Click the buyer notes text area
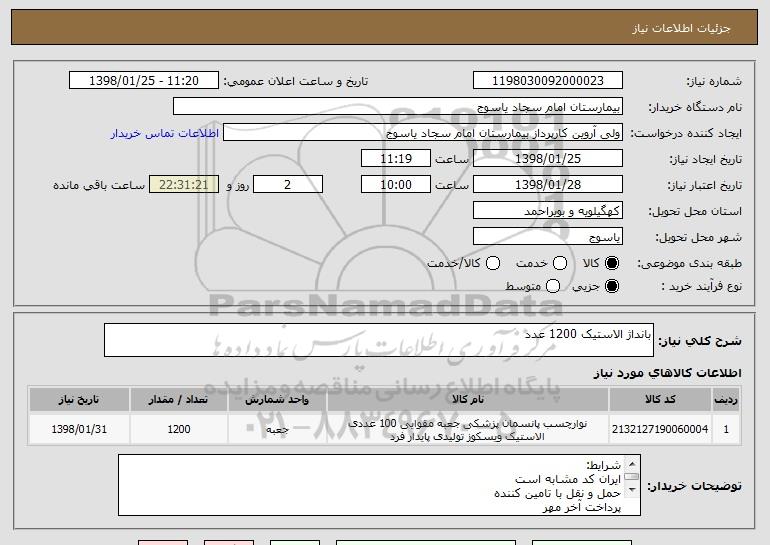Viewport: 770px width, 545px height. (379, 485)
